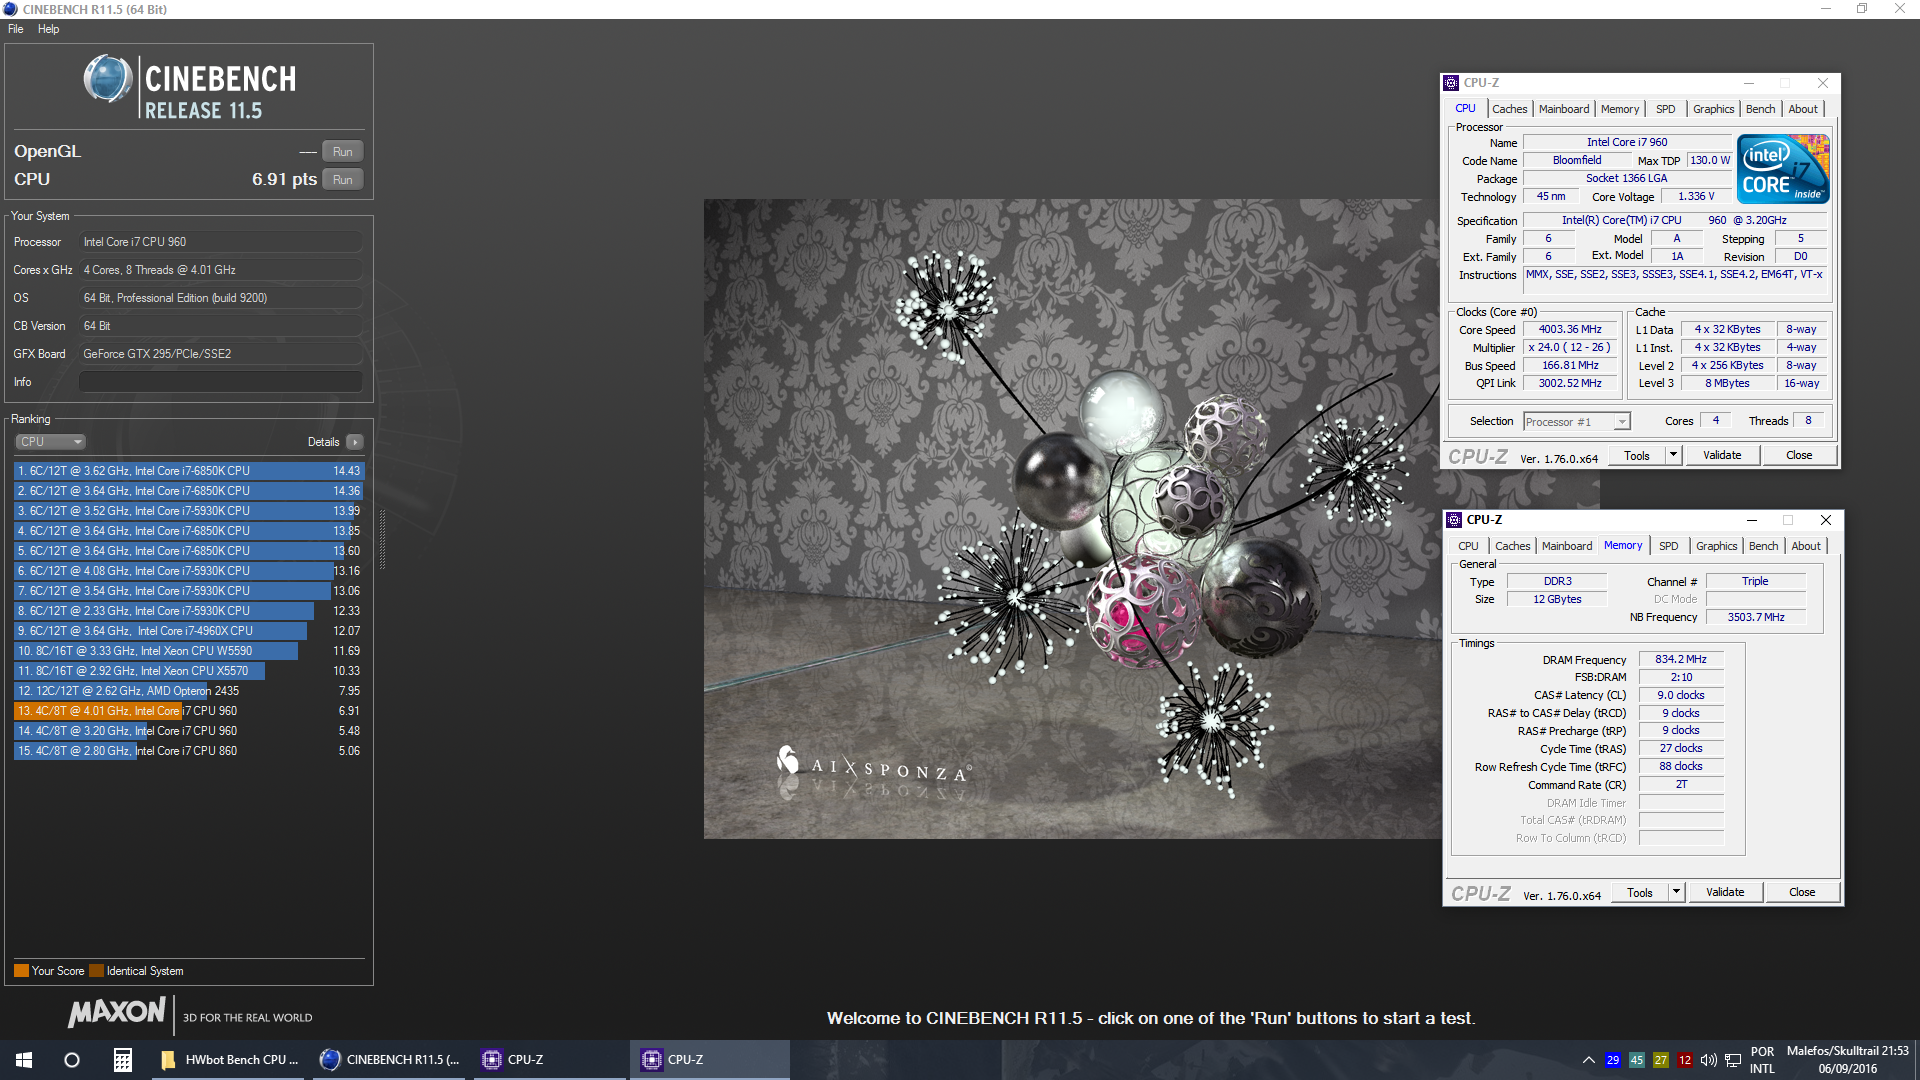Click tray temperature icon showing 29
The height and width of the screenshot is (1080, 1920).
coord(1613,1060)
